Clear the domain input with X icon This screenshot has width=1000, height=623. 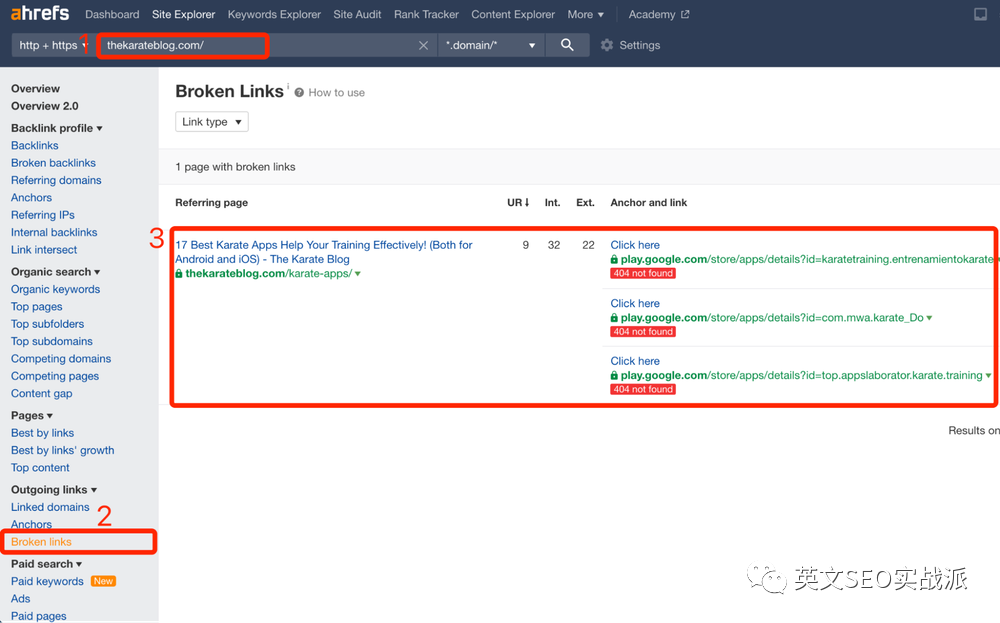pos(423,45)
